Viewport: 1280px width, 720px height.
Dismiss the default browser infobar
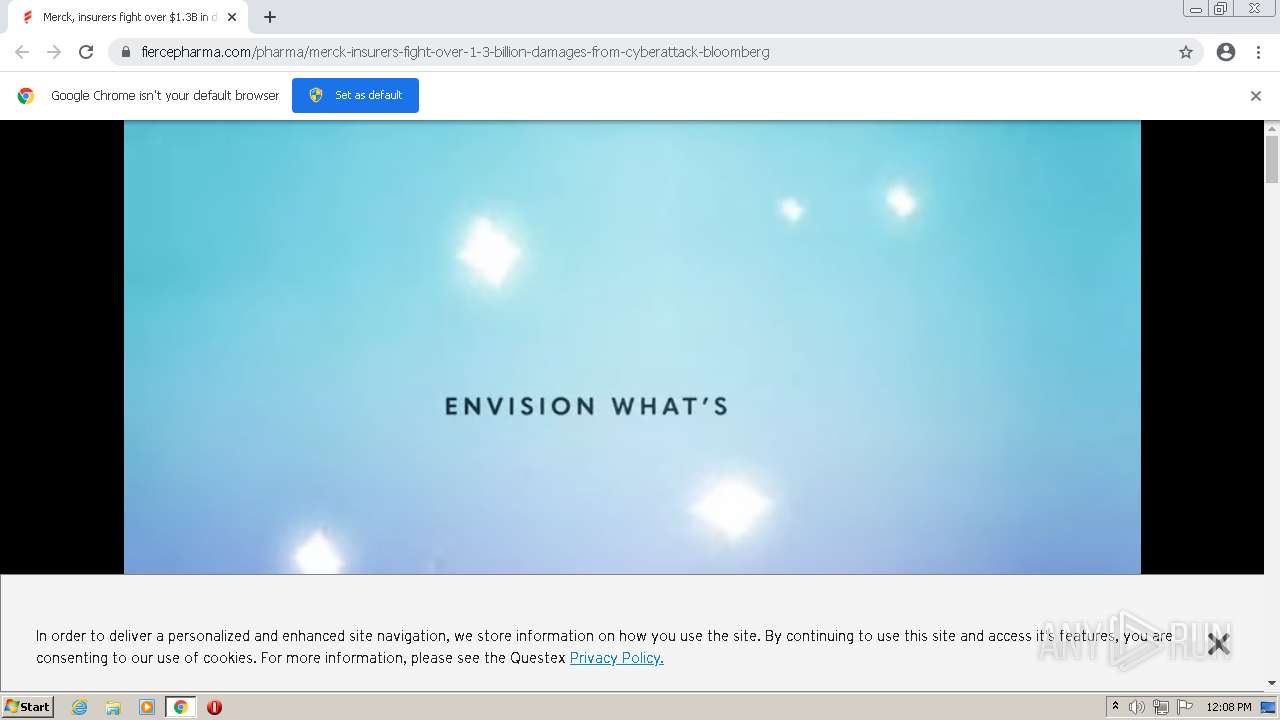click(1256, 96)
